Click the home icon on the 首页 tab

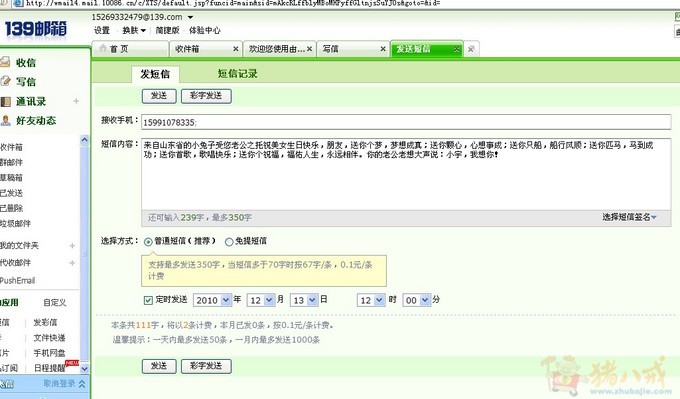coord(103,48)
